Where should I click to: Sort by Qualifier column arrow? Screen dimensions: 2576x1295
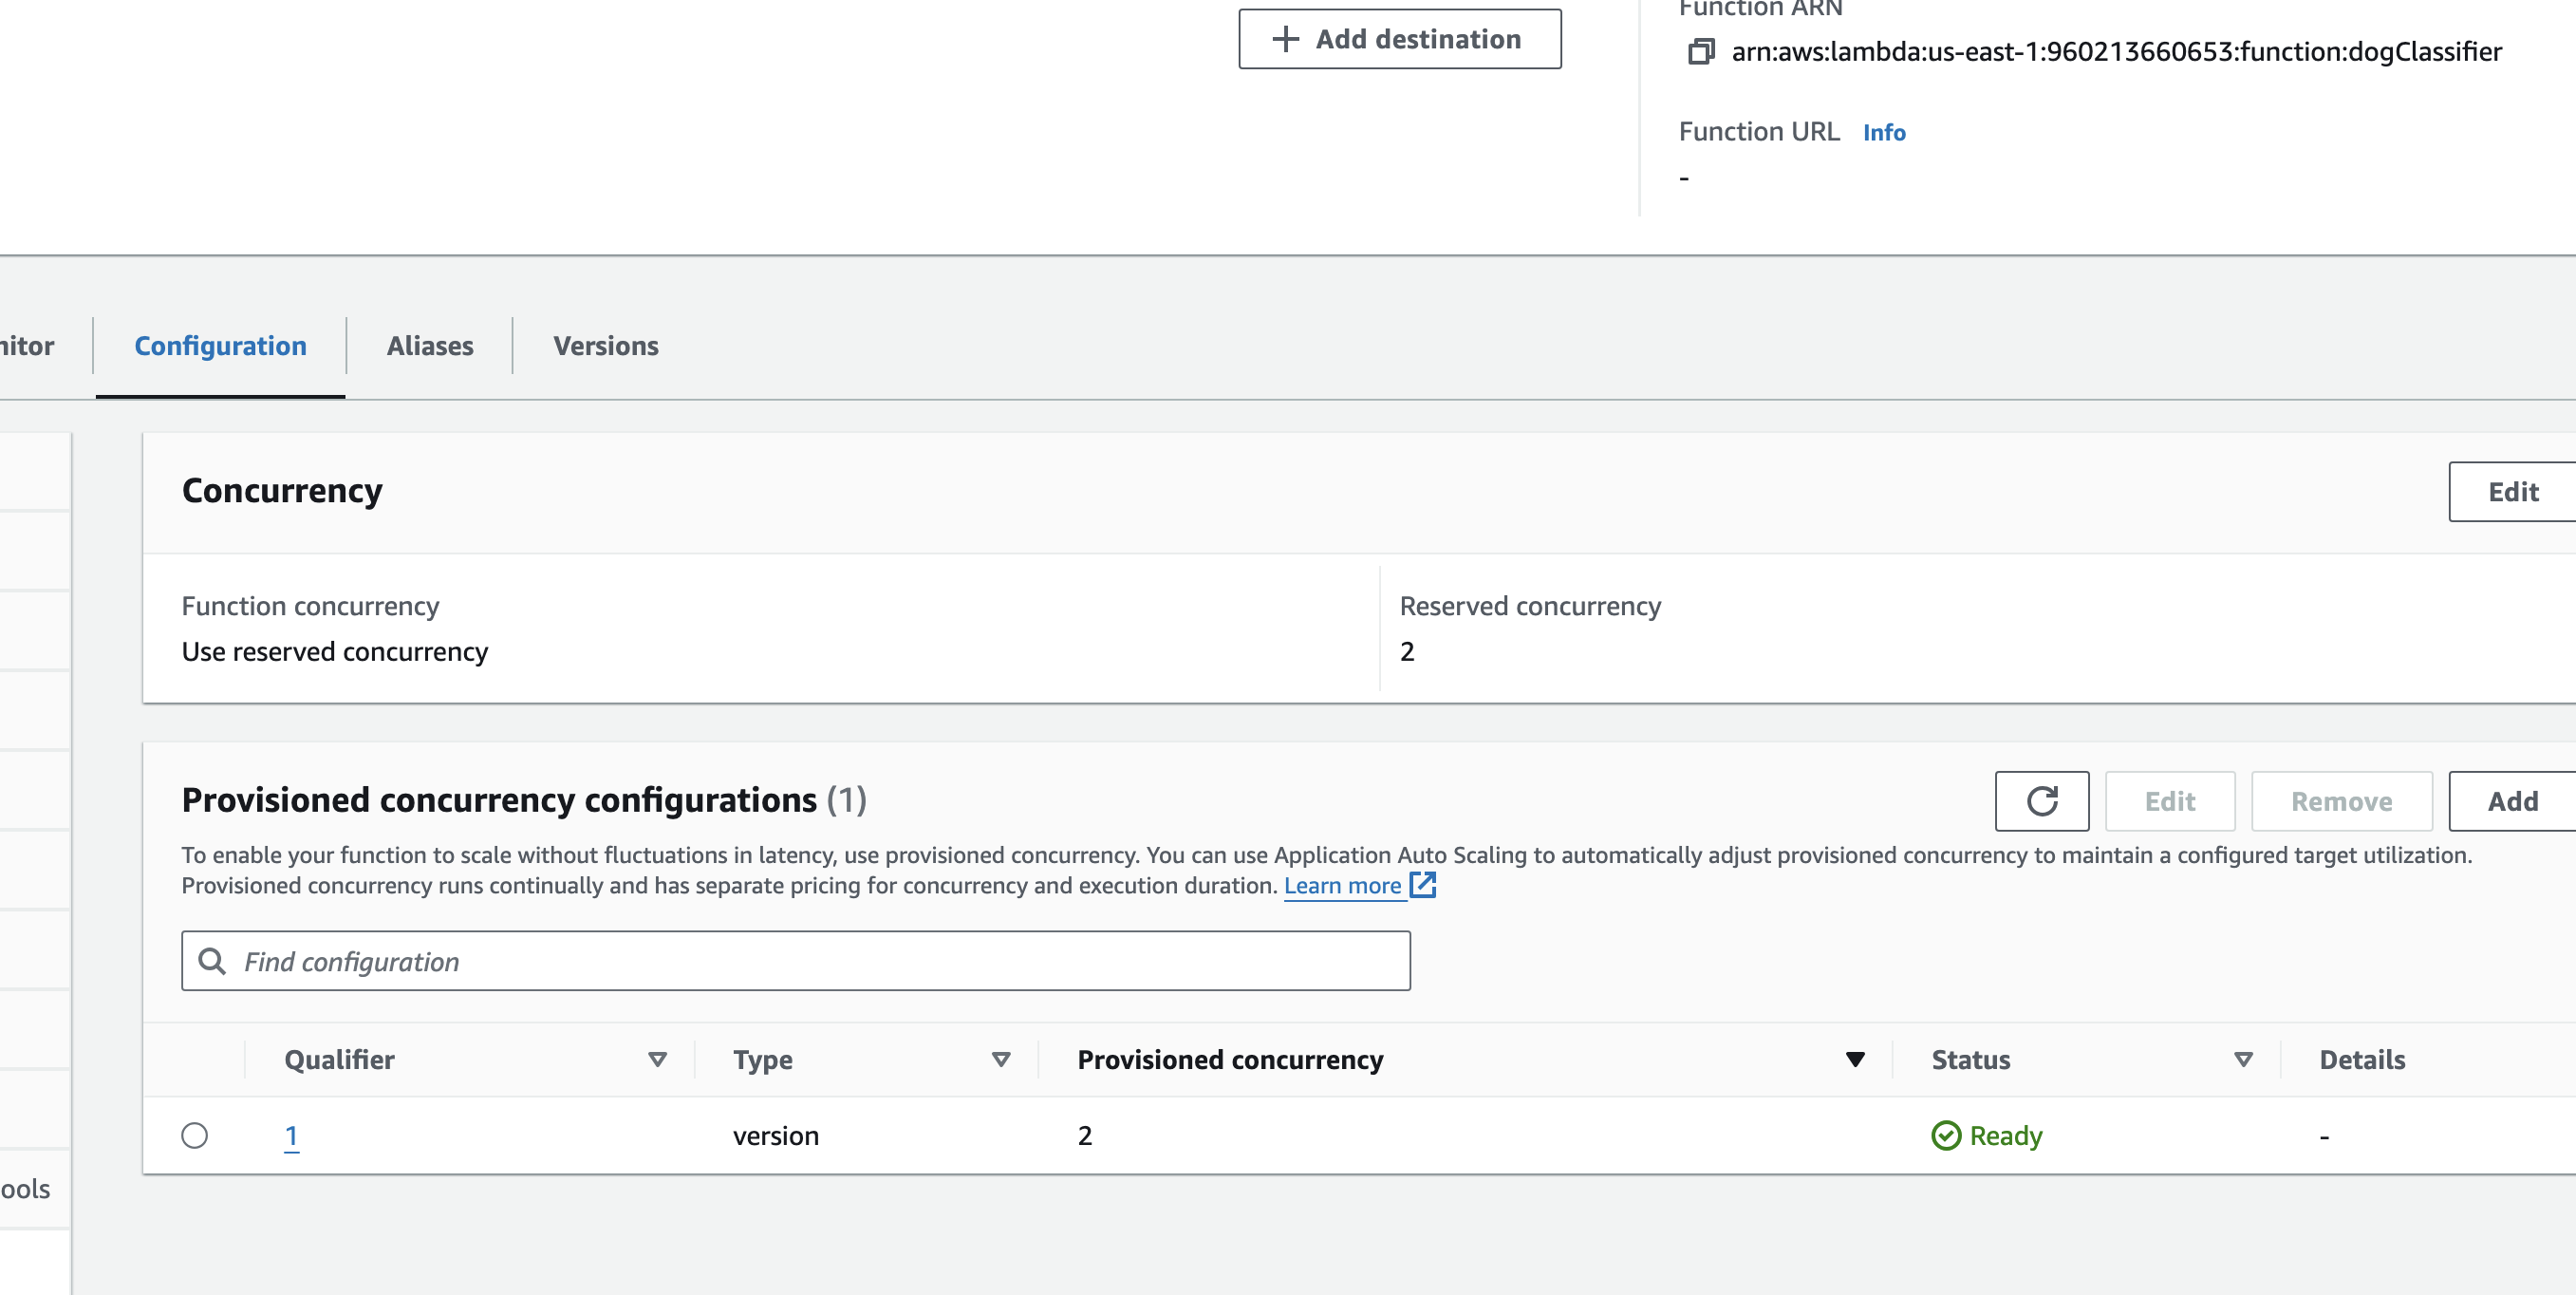pyautogui.click(x=657, y=1060)
